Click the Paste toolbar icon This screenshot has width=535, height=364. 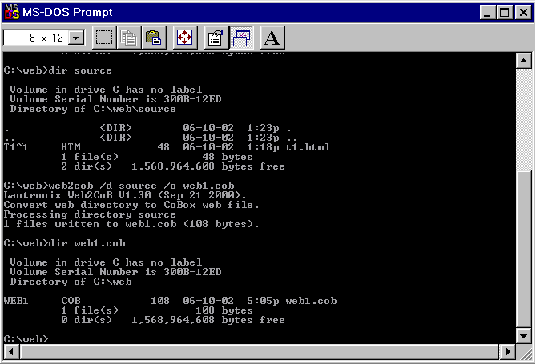[x=154, y=38]
